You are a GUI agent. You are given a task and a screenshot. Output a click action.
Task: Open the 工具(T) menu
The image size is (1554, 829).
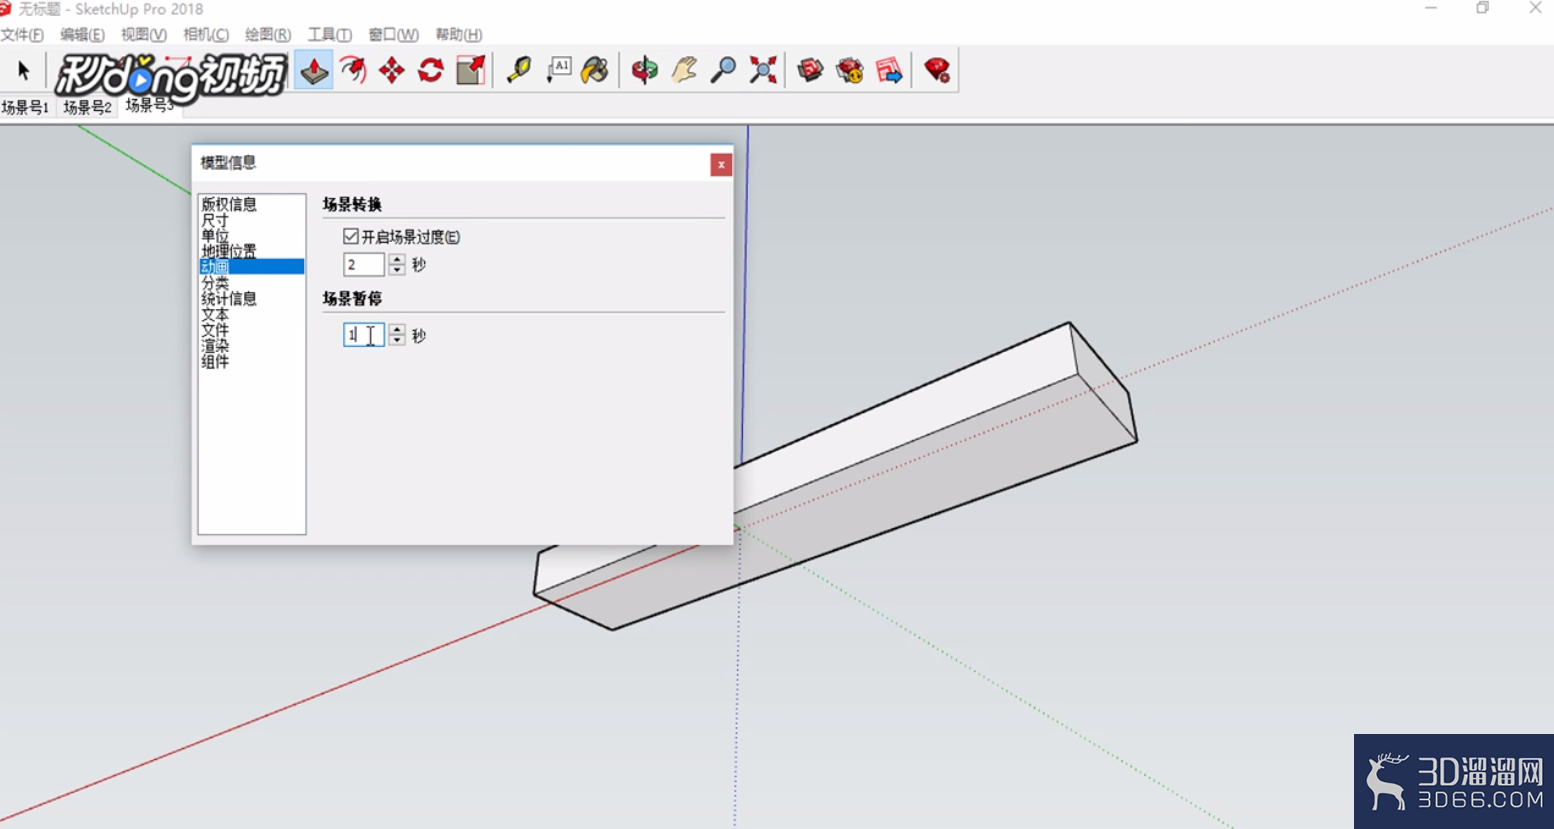tap(330, 35)
